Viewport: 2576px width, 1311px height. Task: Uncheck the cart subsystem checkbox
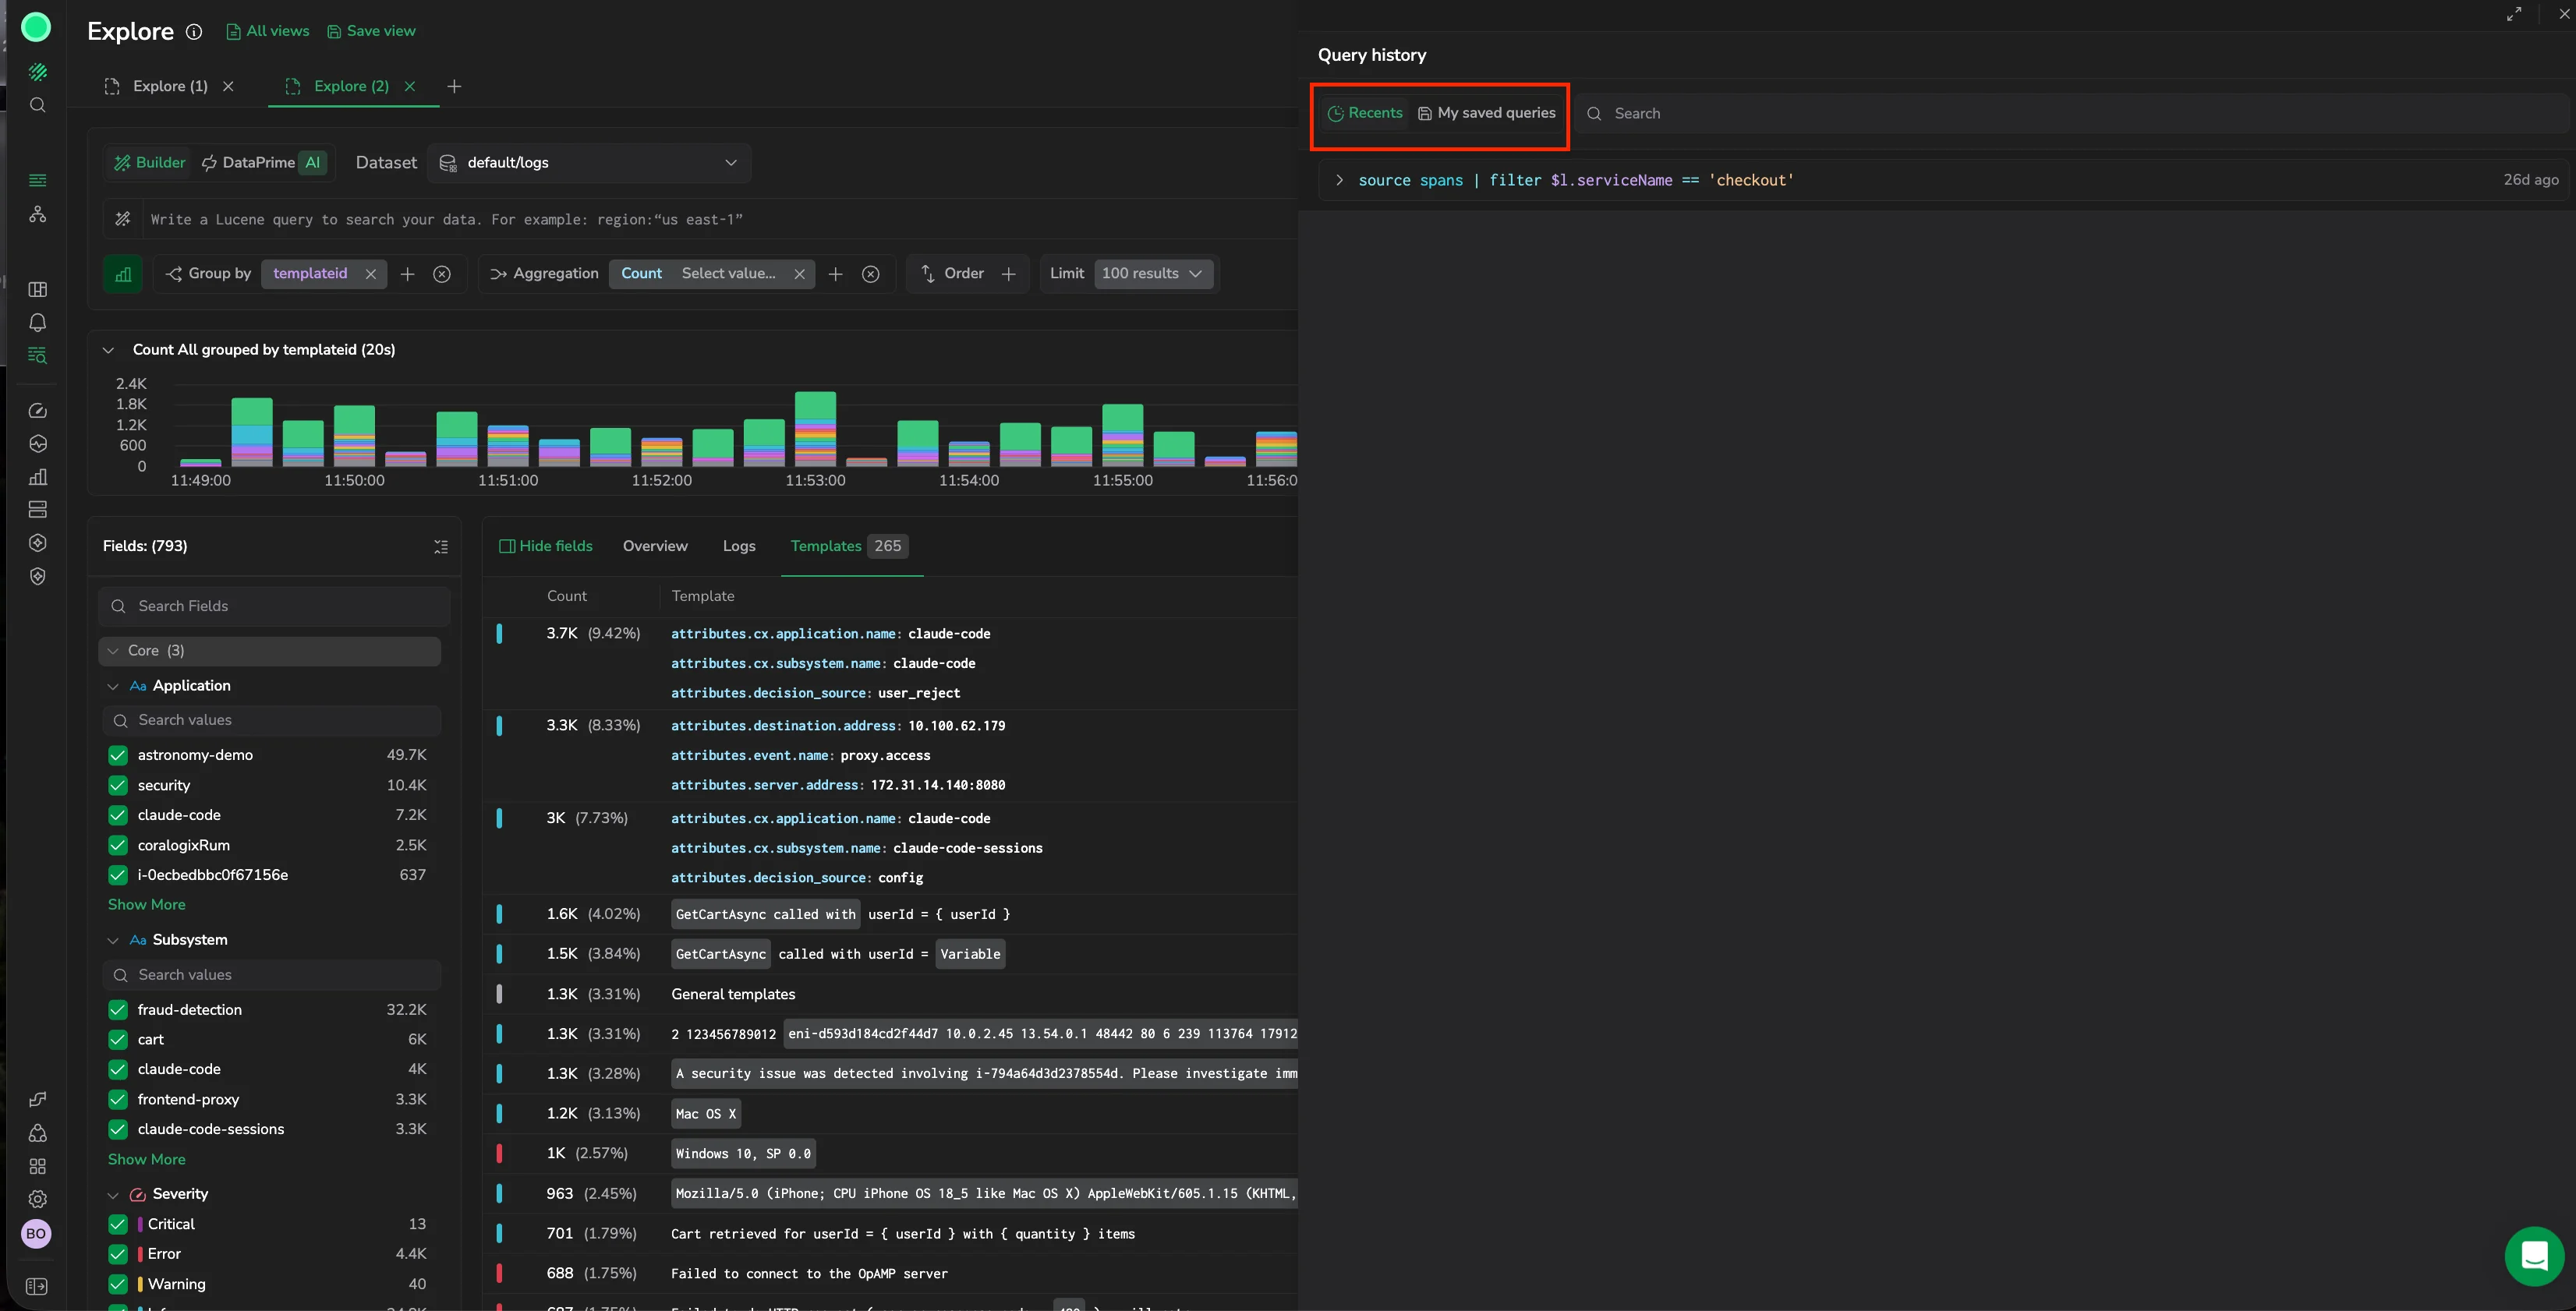(x=118, y=1040)
